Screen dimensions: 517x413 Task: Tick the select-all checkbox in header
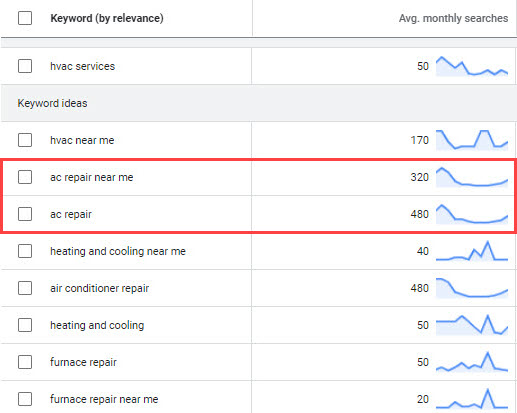coord(25,18)
